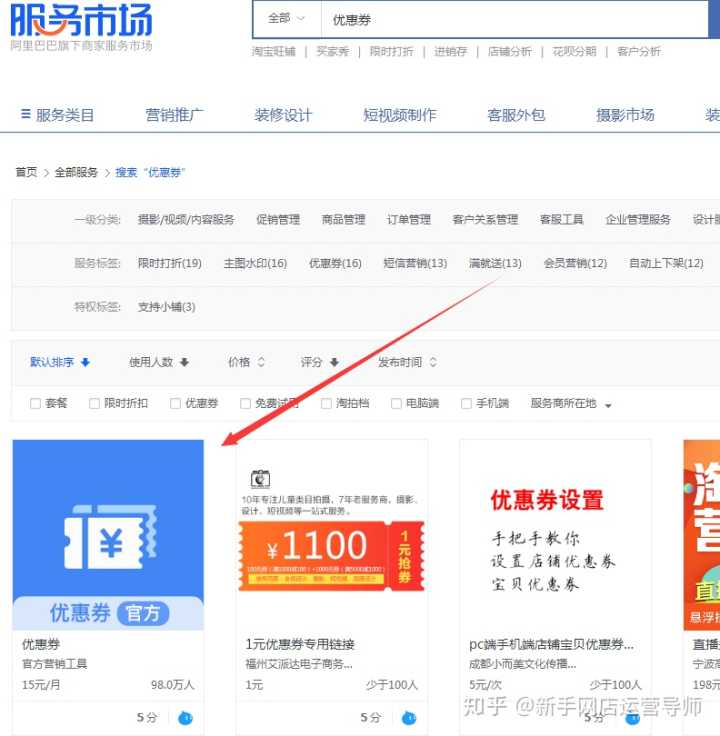Open the 全部 search category dropdown
The height and width of the screenshot is (736, 720).
click(286, 19)
